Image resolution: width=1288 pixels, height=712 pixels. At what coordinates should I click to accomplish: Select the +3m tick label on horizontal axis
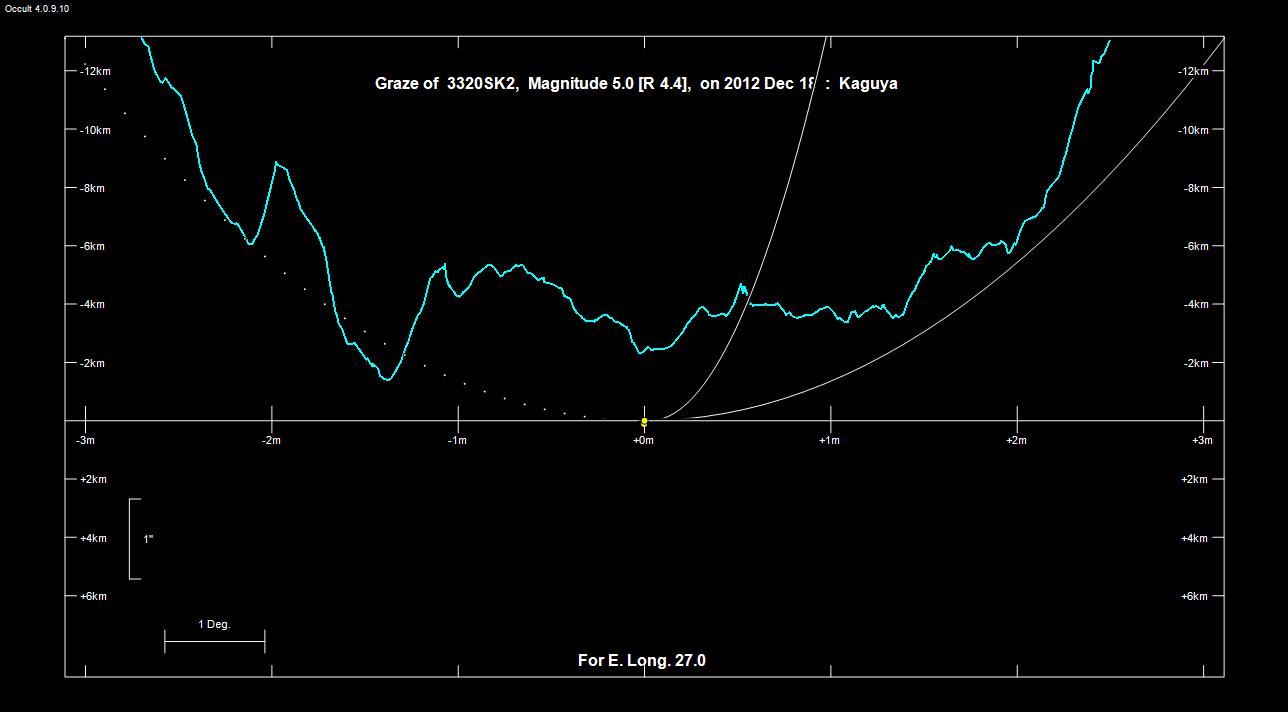click(1201, 441)
